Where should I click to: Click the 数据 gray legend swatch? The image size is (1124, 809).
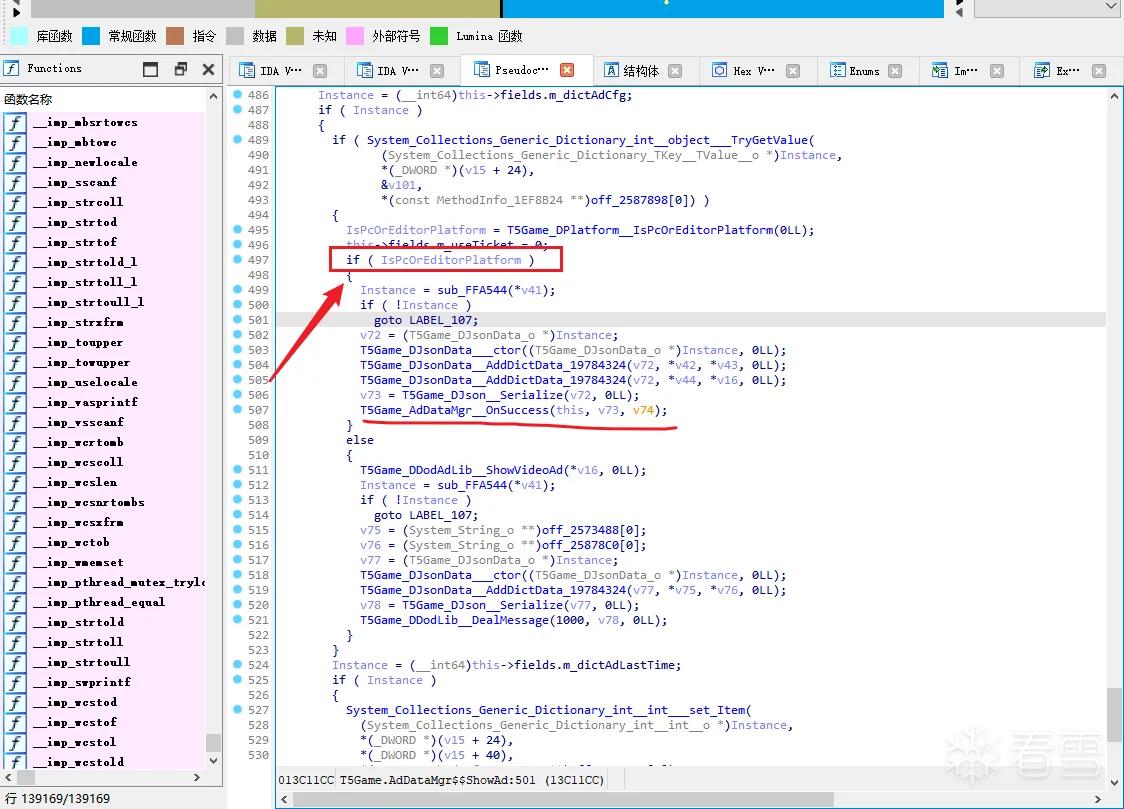[x=235, y=36]
